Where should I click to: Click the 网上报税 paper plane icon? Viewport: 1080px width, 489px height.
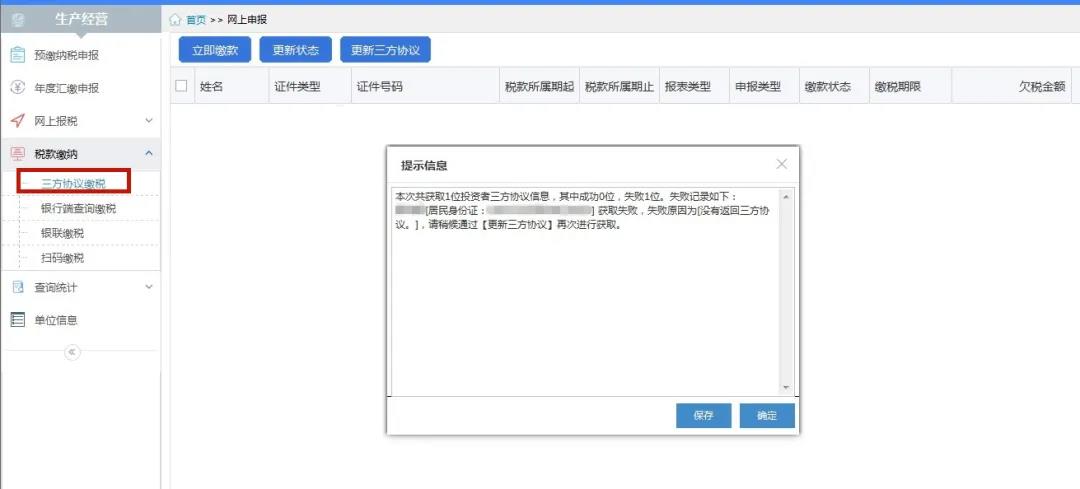(19, 121)
